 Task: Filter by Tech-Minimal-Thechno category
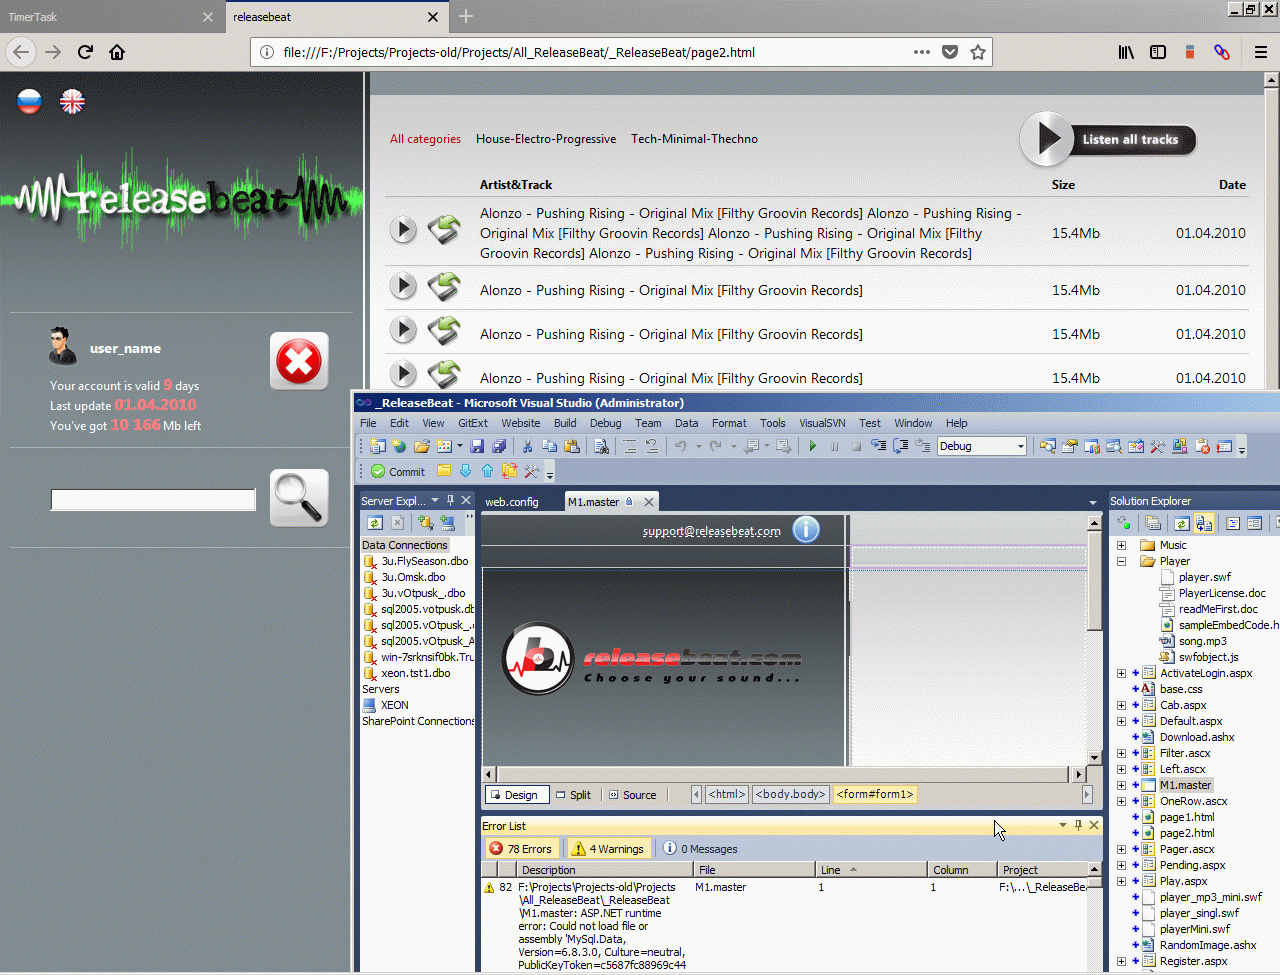tap(694, 139)
